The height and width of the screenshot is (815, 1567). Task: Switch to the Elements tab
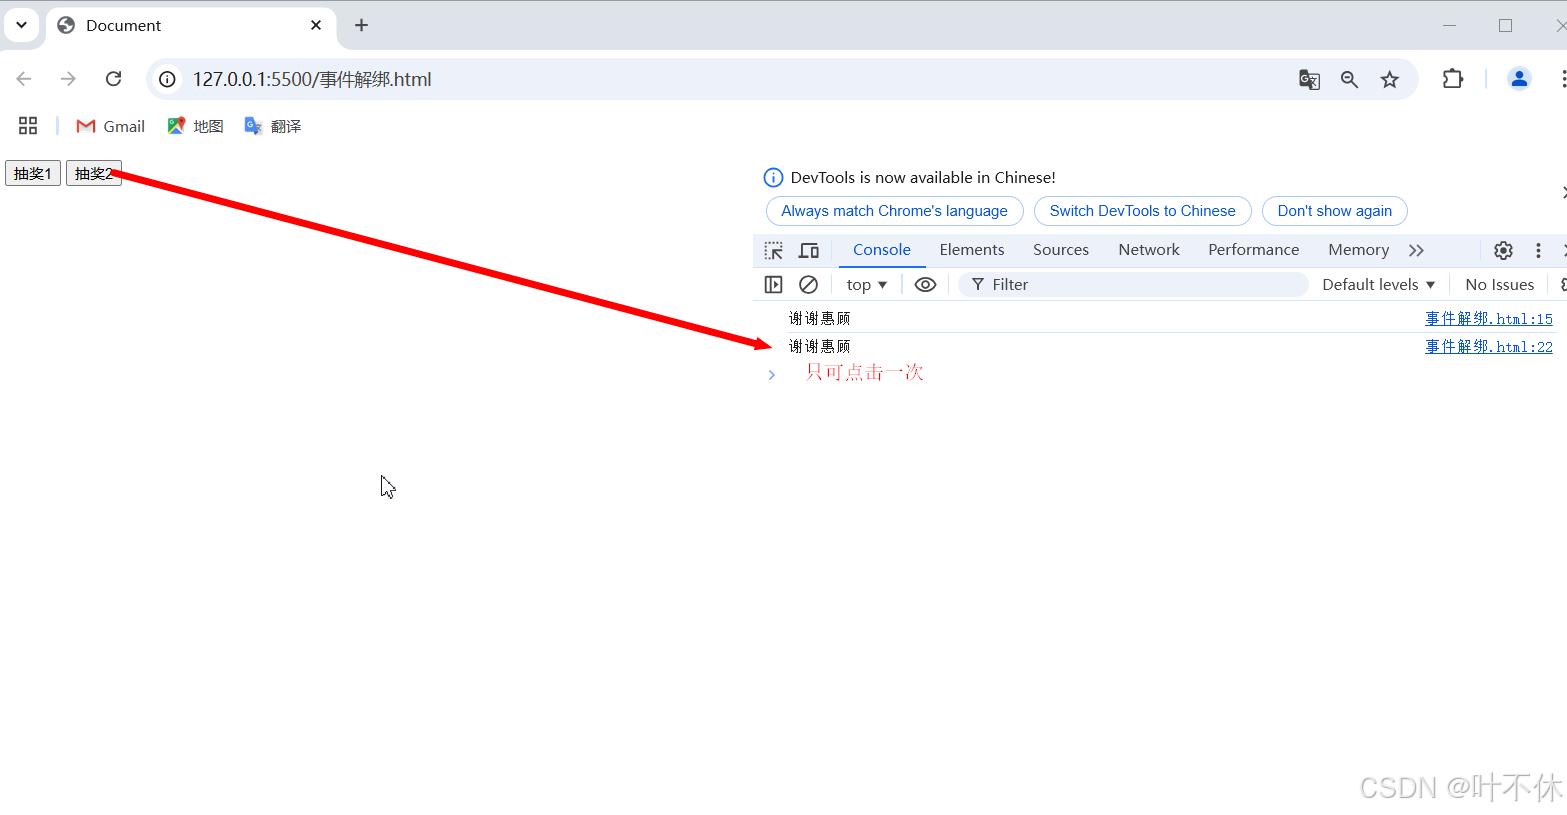pyautogui.click(x=971, y=250)
